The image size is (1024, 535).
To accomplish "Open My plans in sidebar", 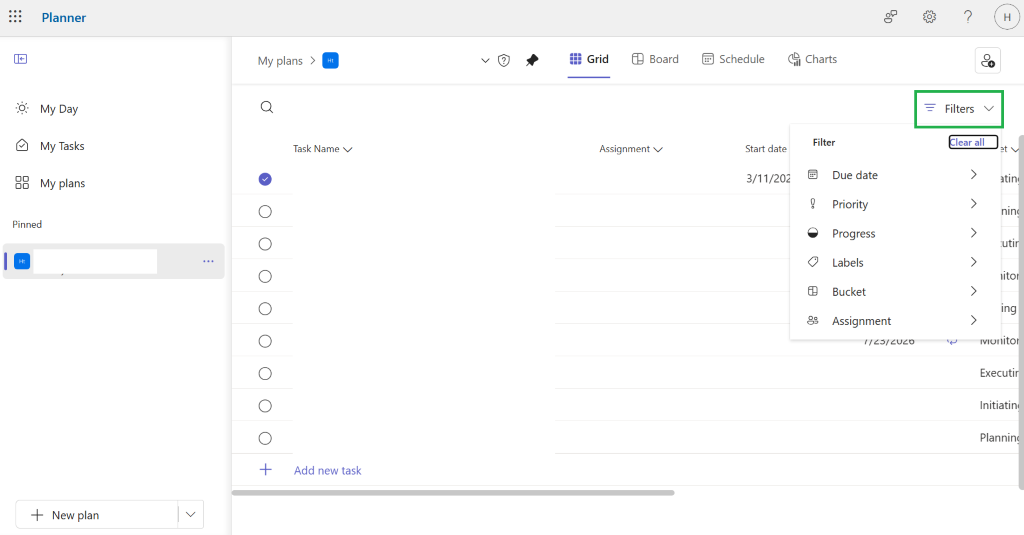I will click(62, 183).
